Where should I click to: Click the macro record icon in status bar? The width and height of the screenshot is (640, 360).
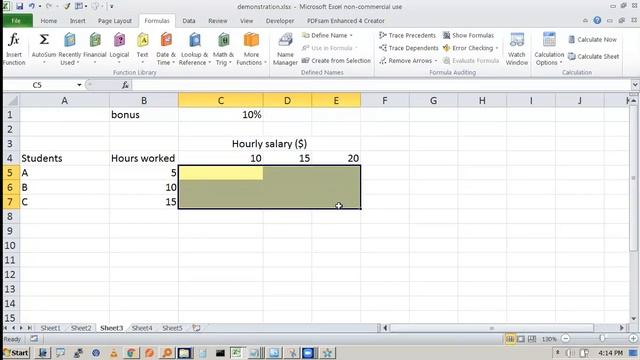34,338
